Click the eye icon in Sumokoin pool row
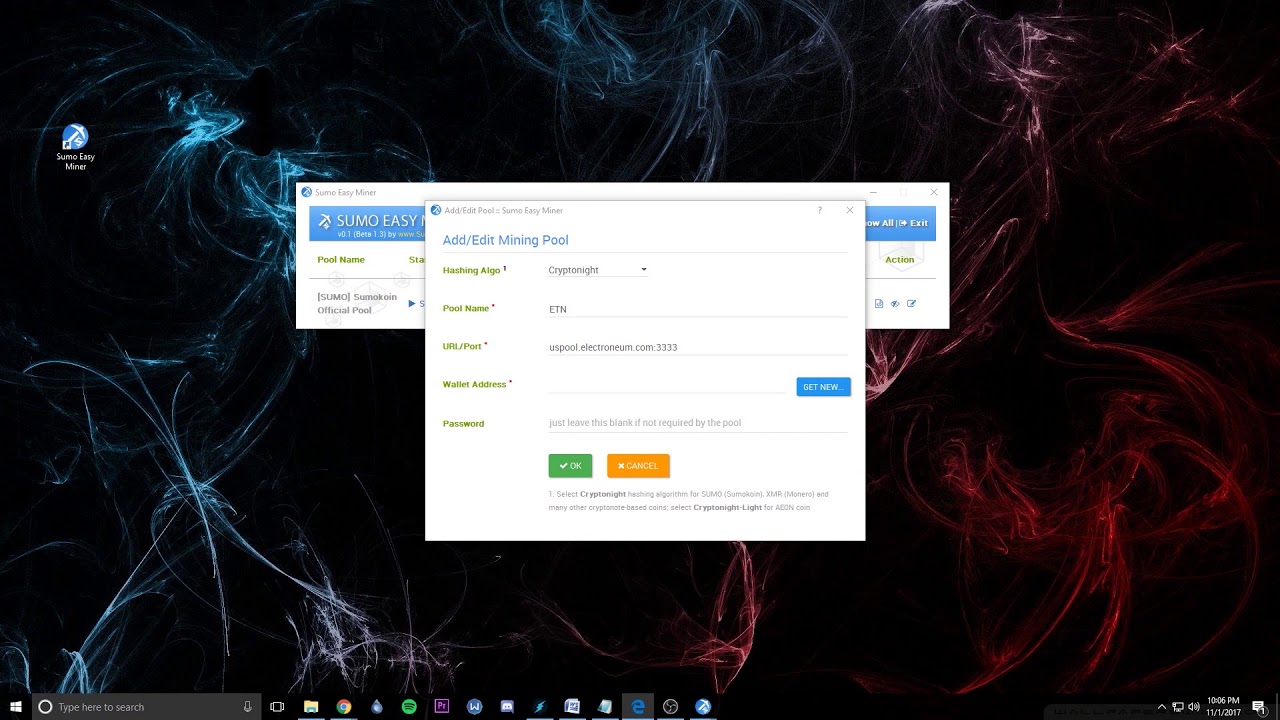The width and height of the screenshot is (1280, 720). tap(895, 303)
